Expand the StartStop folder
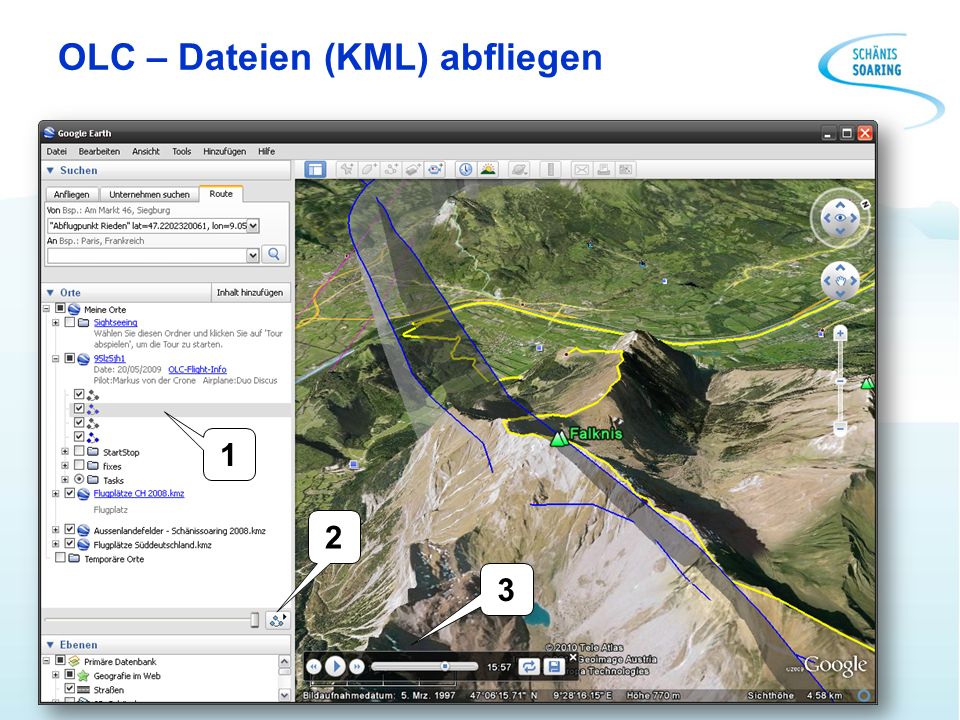 tap(65, 451)
